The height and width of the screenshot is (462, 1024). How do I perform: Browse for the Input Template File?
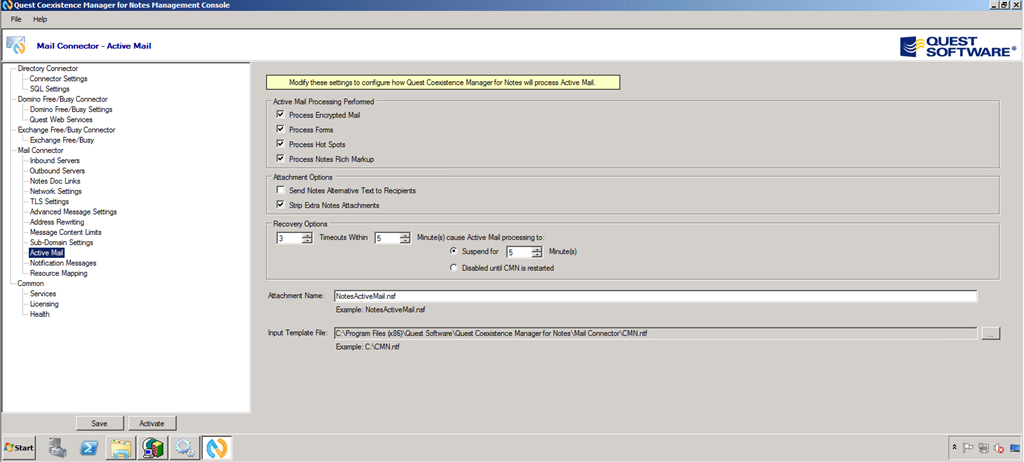pyautogui.click(x=990, y=334)
